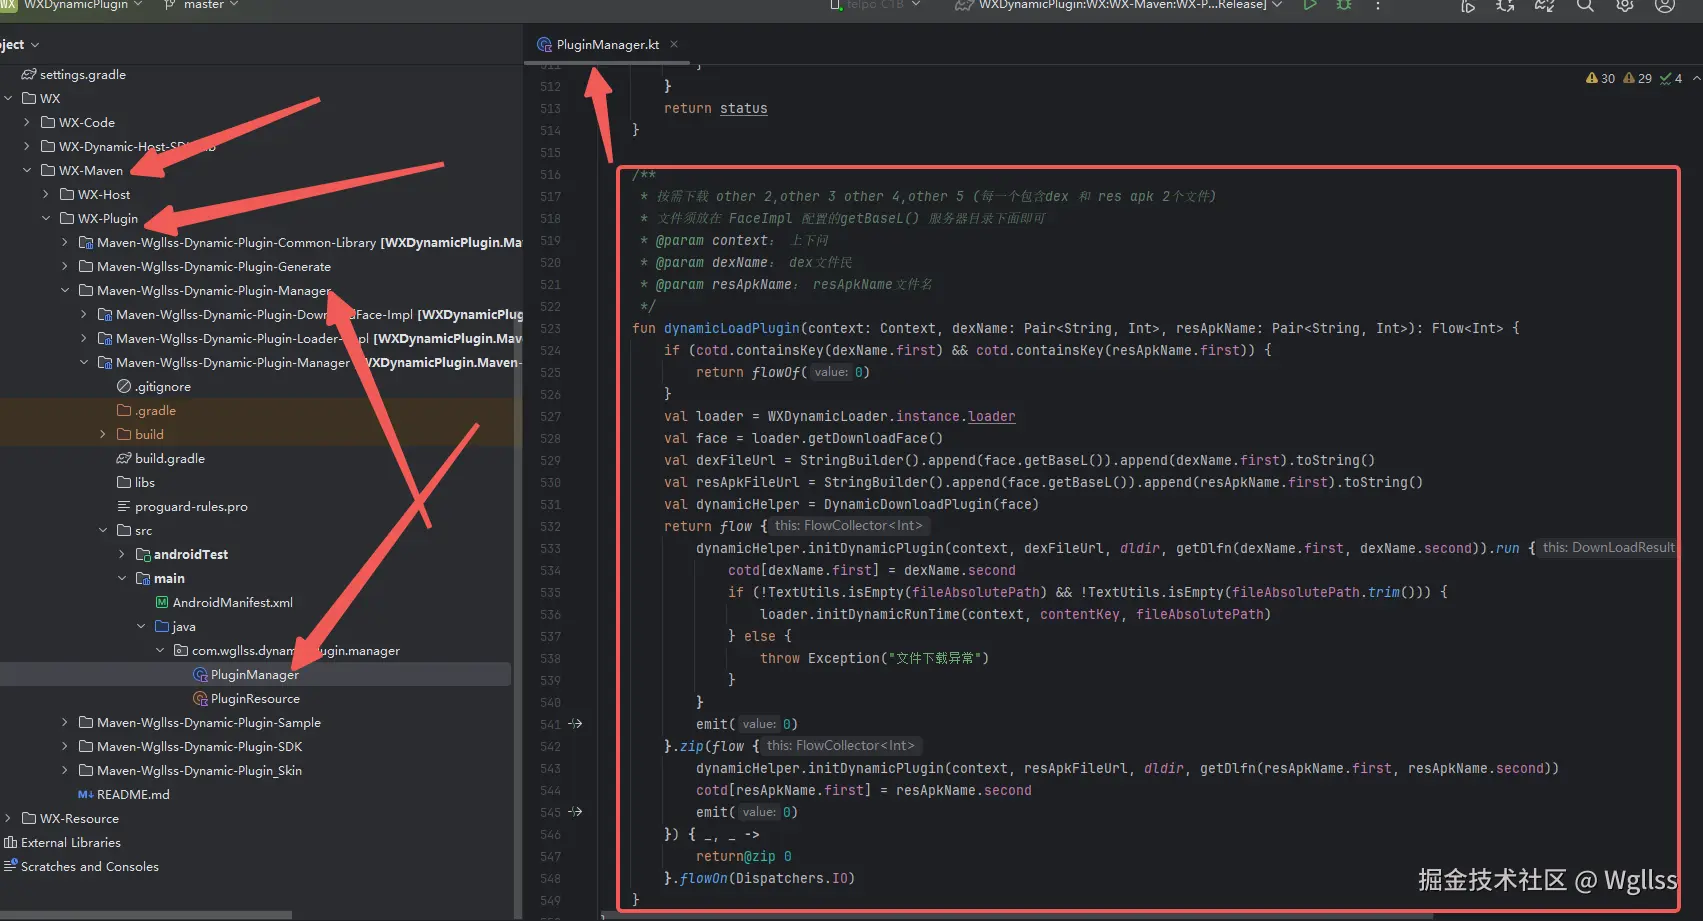Image resolution: width=1703 pixels, height=921 pixels.
Task: Click the apply changes icon in toolbar
Action: (1505, 5)
